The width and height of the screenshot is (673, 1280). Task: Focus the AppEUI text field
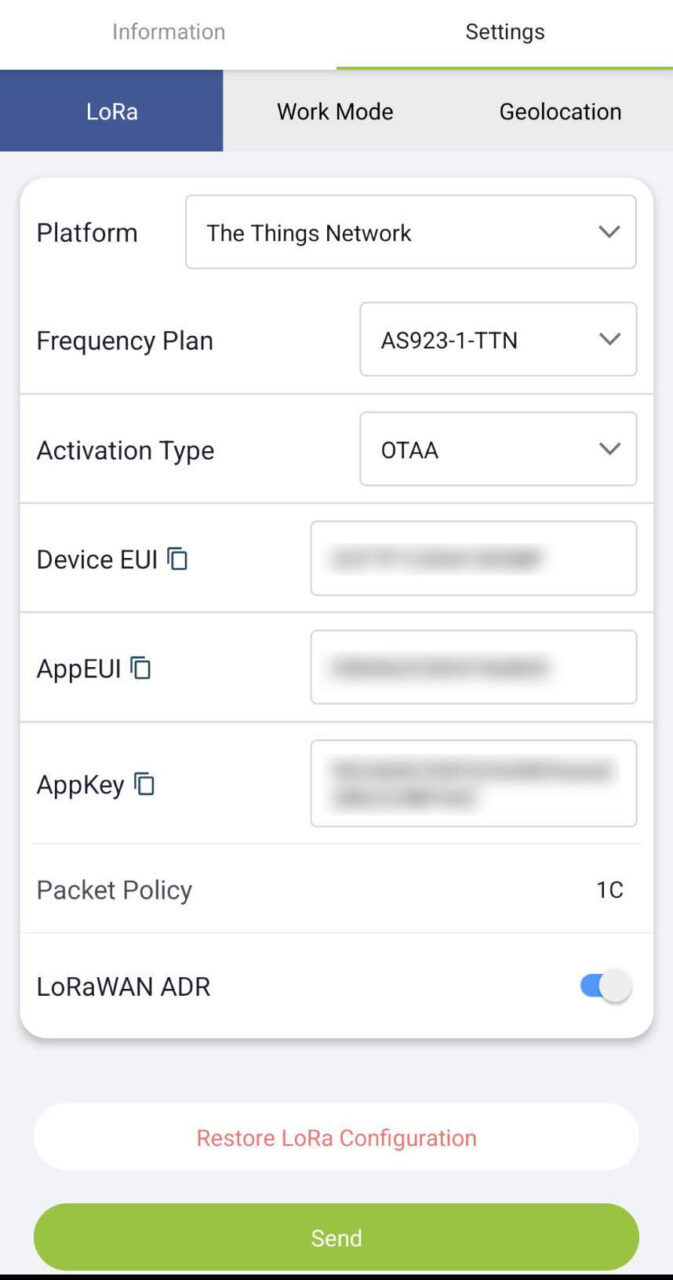point(473,667)
